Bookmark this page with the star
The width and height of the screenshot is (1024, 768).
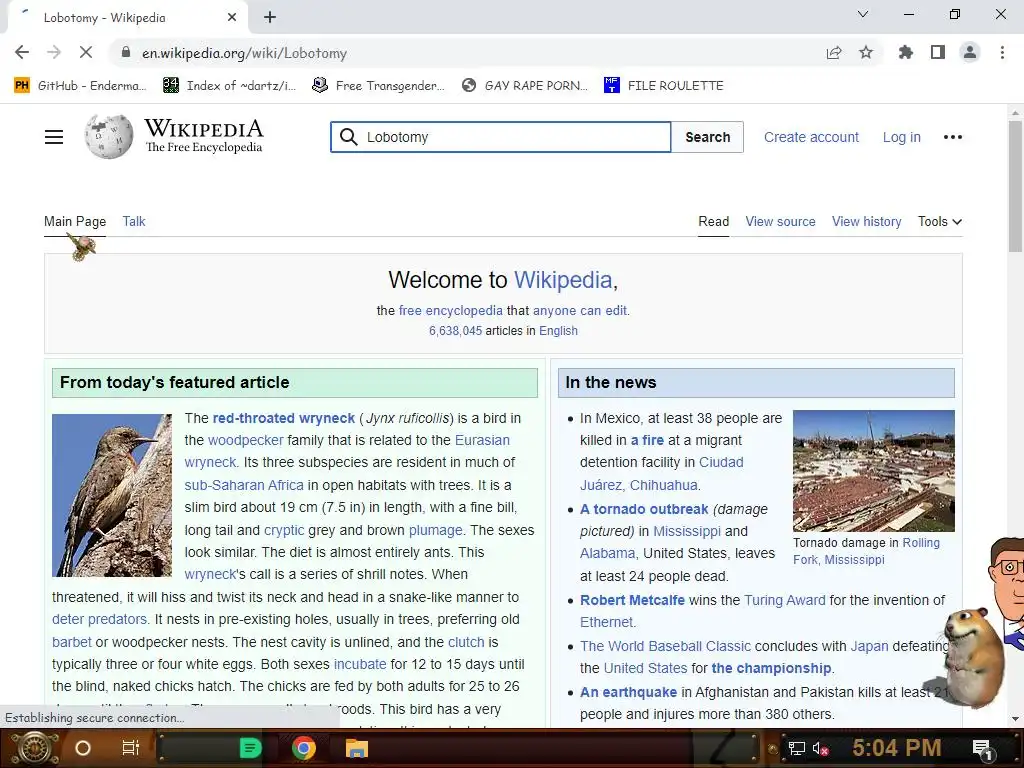(x=866, y=52)
